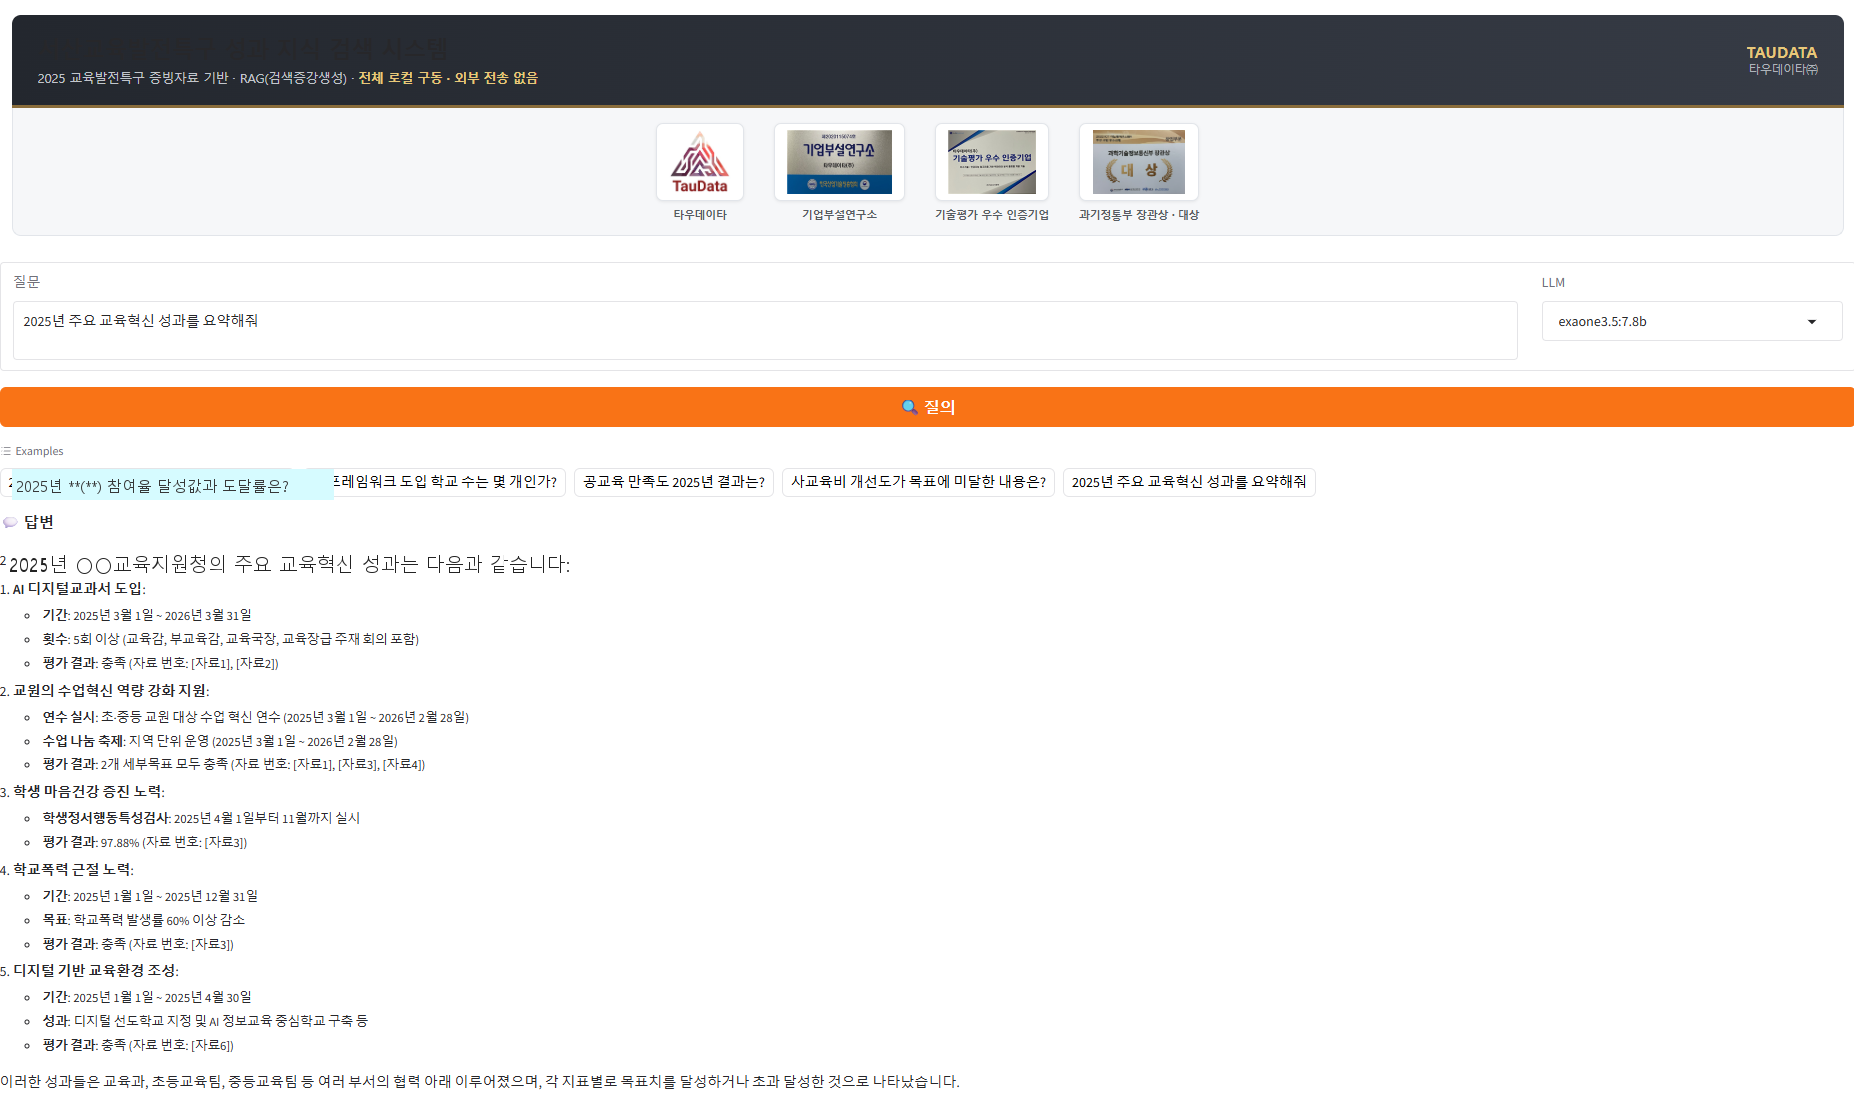Open the LLM model dropdown exaone3.5:7.8b
This screenshot has width=1854, height=1095.
tap(1692, 321)
